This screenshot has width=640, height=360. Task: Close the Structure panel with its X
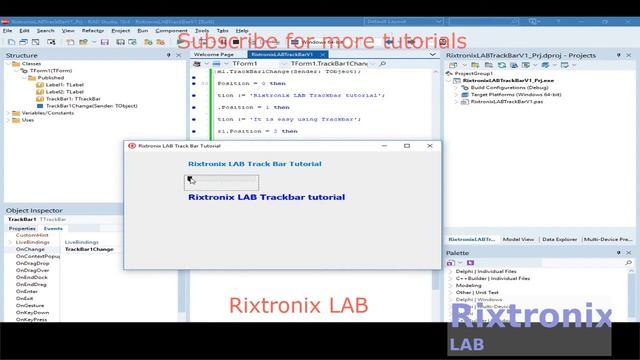coord(179,55)
